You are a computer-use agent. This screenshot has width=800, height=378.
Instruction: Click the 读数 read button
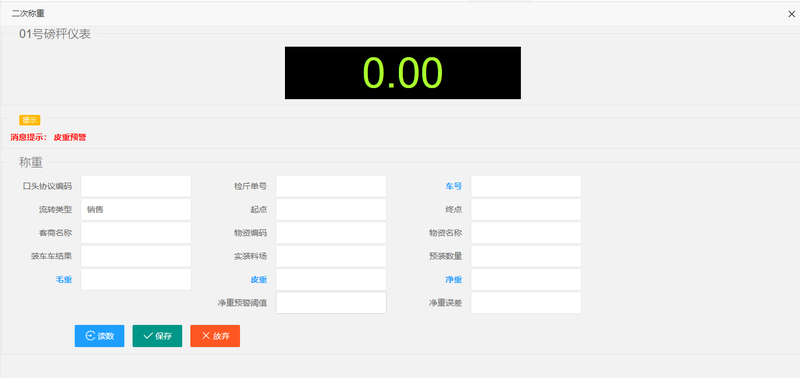[x=99, y=336]
